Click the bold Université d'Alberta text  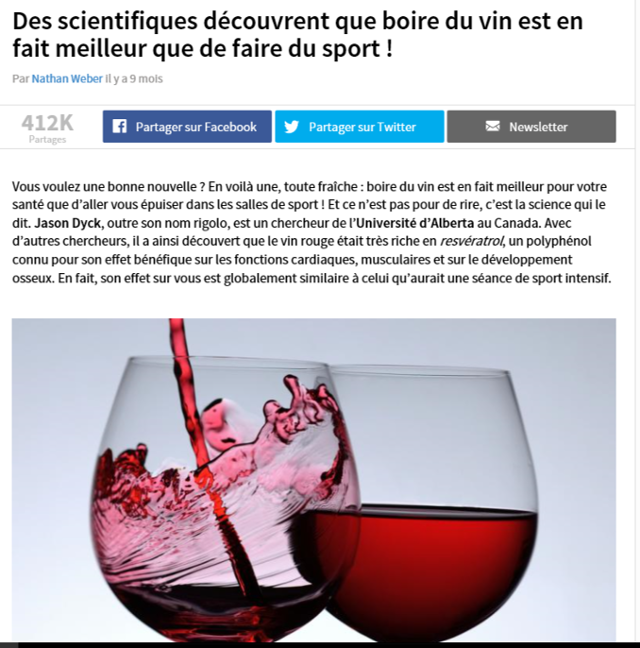click(415, 223)
